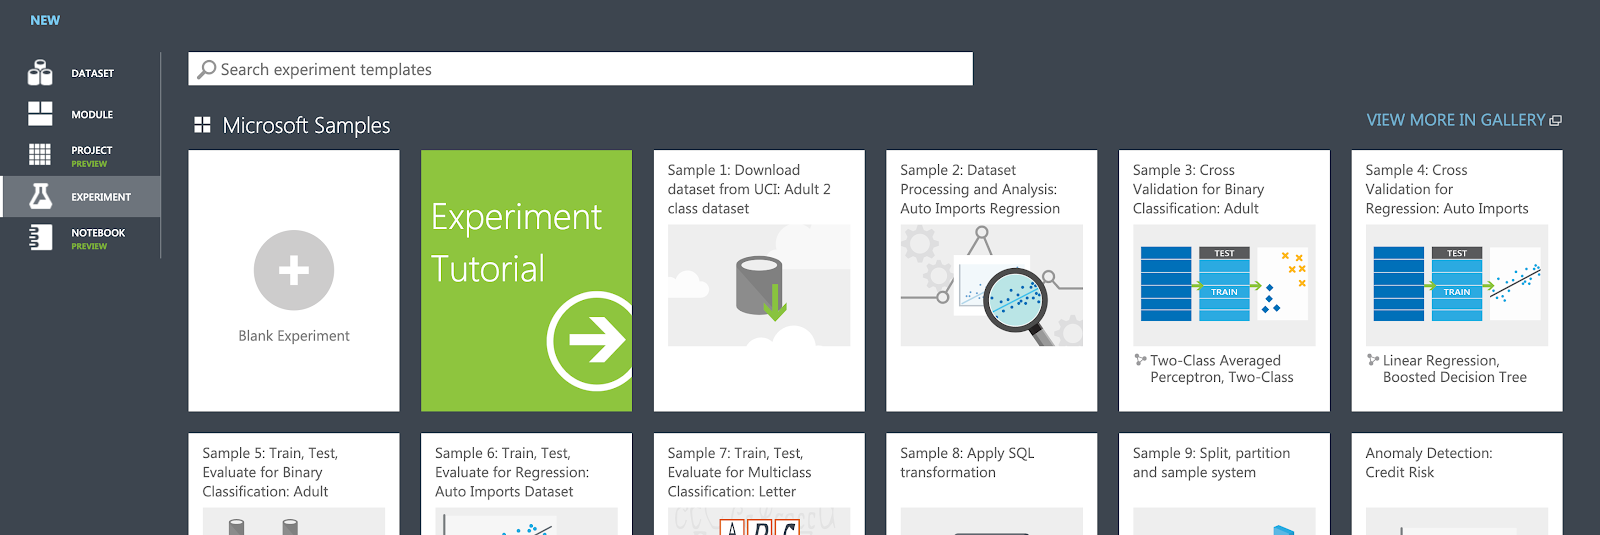Click the module icon beside Two-Class Averaged Perceptron
1600x535 pixels.
pyautogui.click(x=1140, y=360)
